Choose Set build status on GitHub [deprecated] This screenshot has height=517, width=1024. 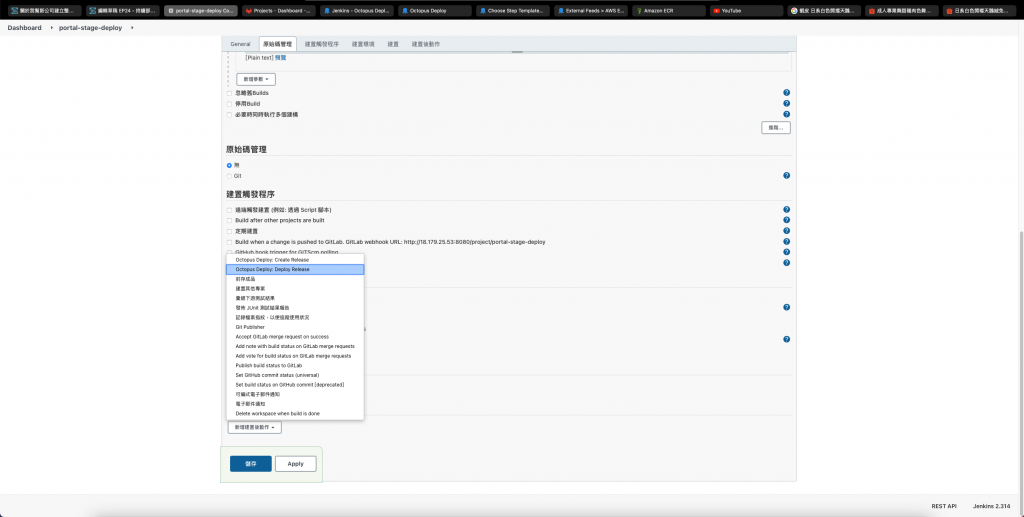coord(295,384)
